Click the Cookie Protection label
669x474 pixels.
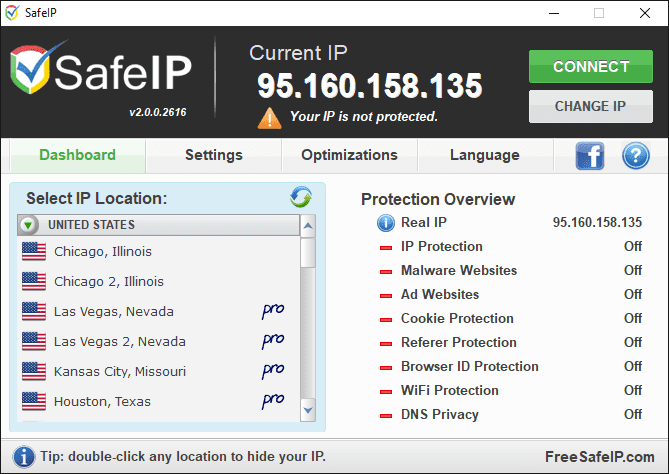tap(457, 318)
